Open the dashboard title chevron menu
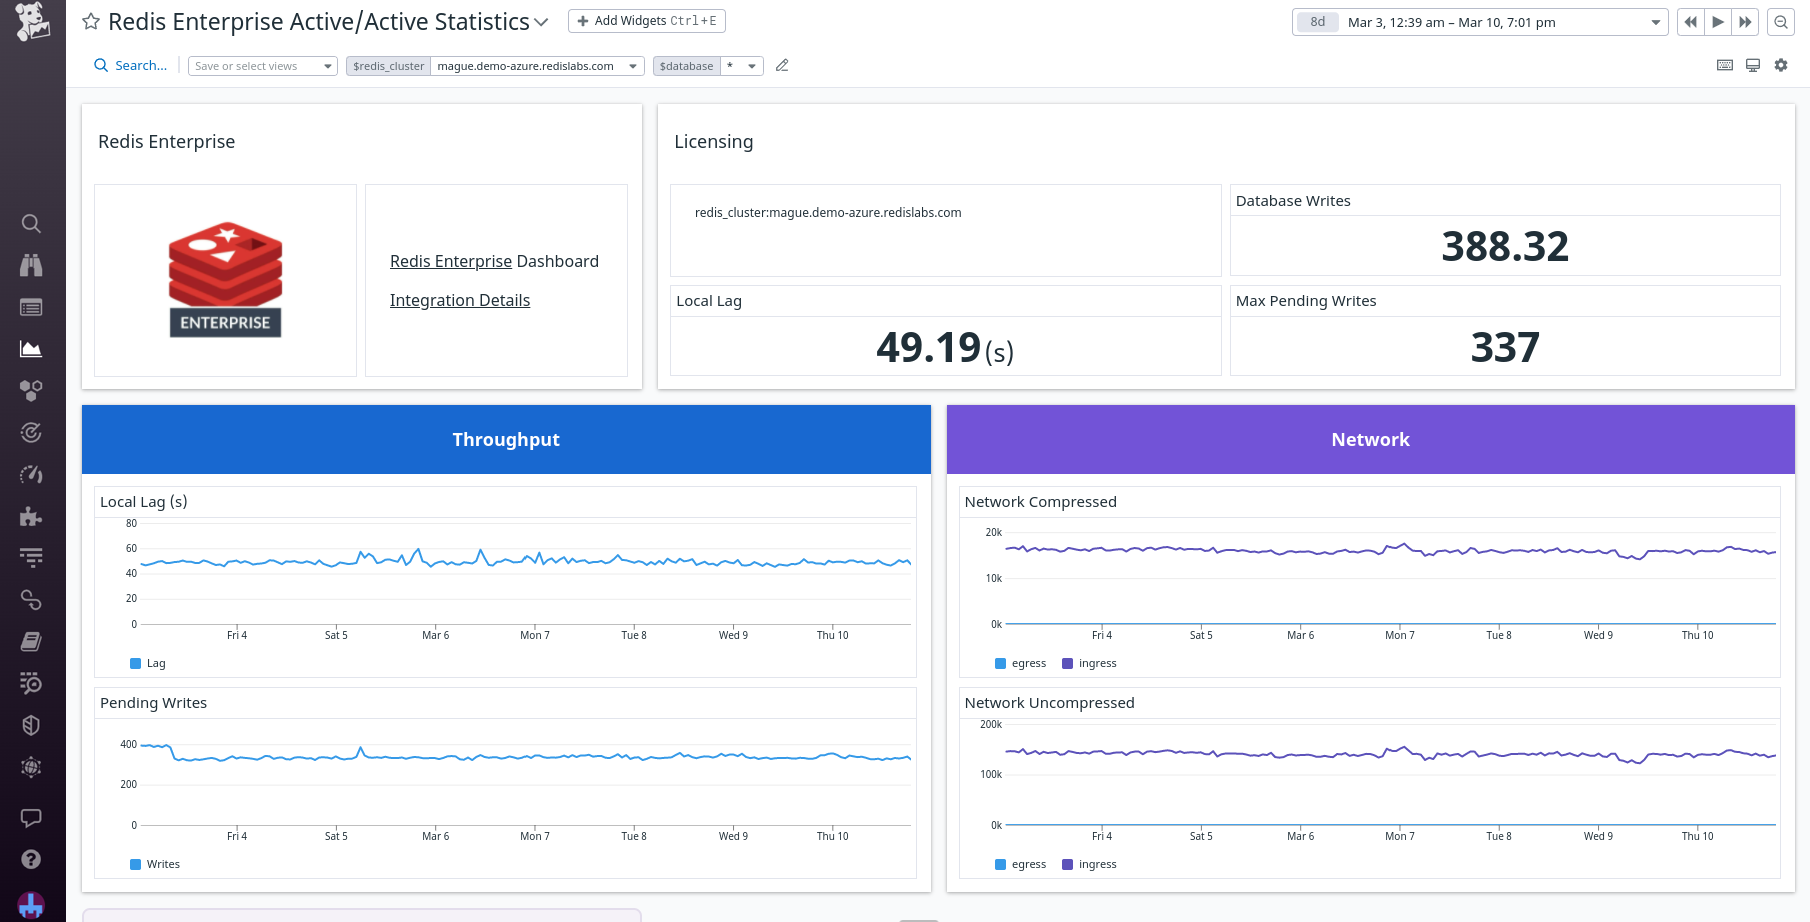The height and width of the screenshot is (922, 1810). [541, 21]
